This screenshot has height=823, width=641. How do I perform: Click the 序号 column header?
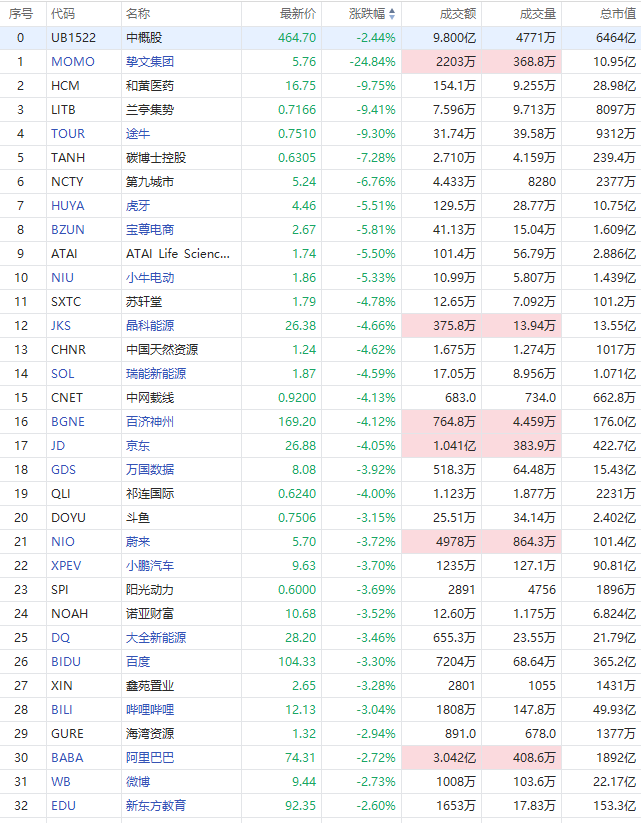pos(20,14)
